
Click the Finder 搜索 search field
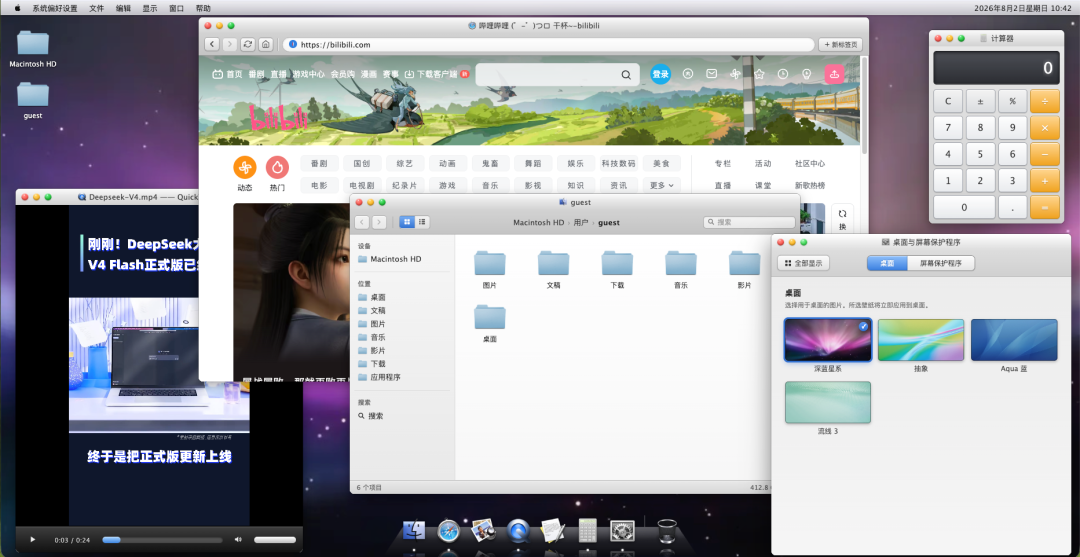749,222
